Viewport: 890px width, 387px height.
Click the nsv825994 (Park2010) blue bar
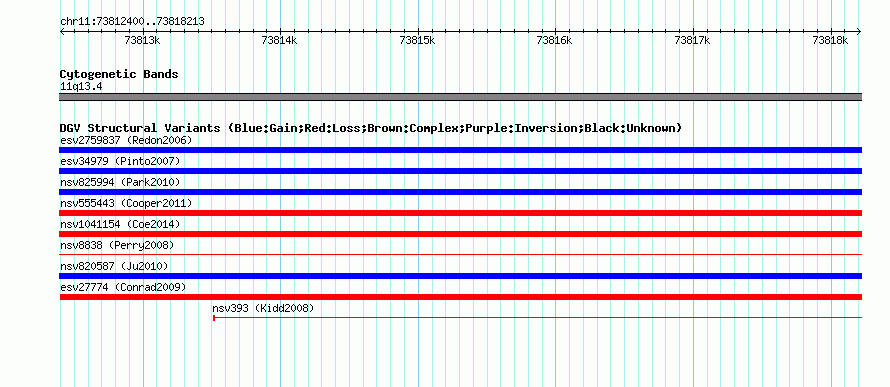pos(460,192)
